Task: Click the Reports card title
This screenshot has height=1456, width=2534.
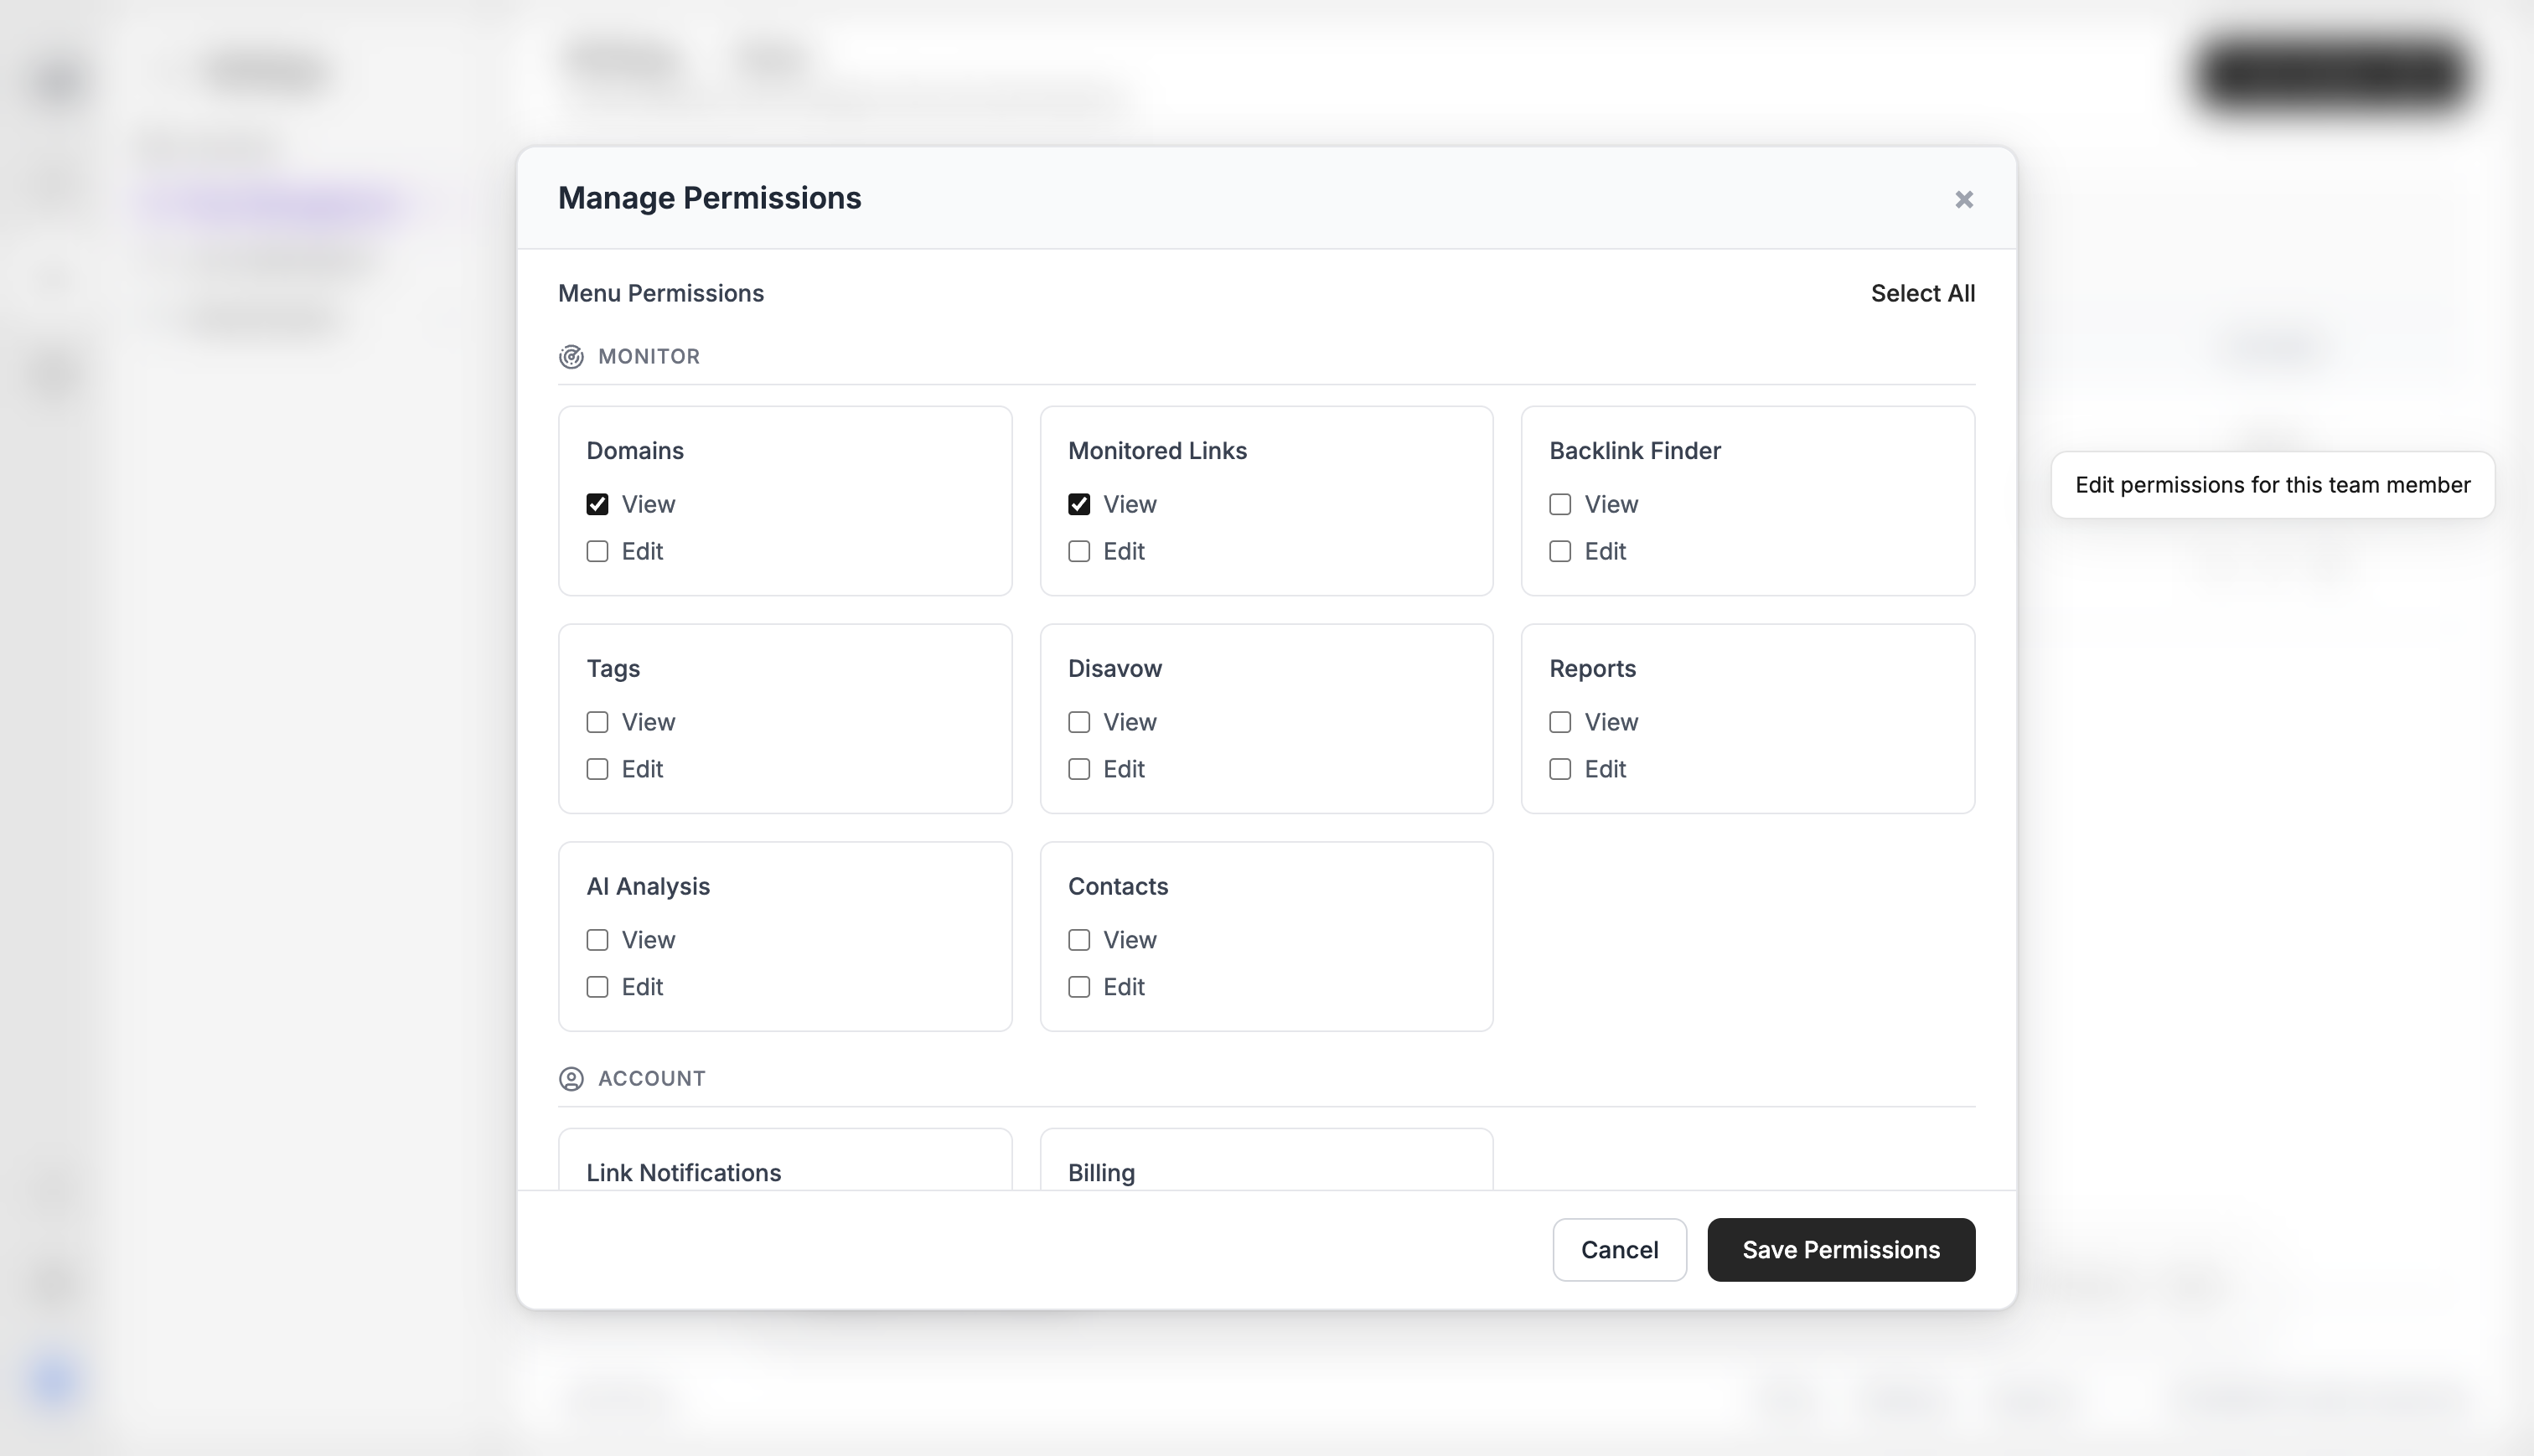Action: (x=1592, y=669)
